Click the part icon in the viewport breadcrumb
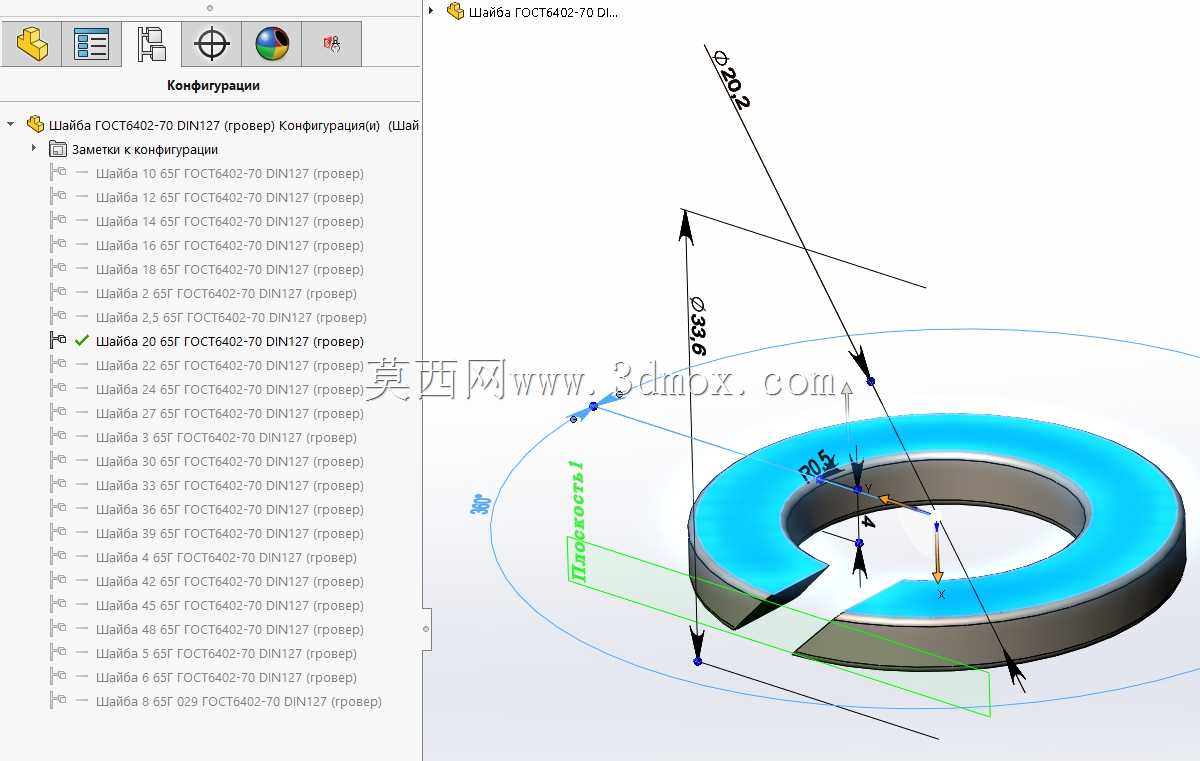The image size is (1200, 761). (455, 12)
